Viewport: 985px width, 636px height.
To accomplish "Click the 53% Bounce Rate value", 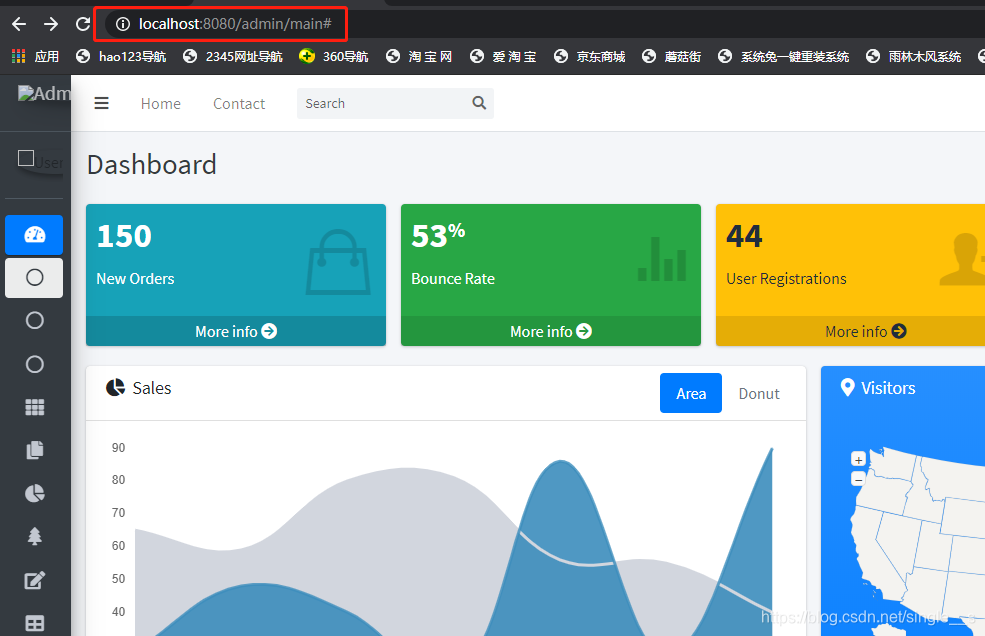I will coord(438,236).
